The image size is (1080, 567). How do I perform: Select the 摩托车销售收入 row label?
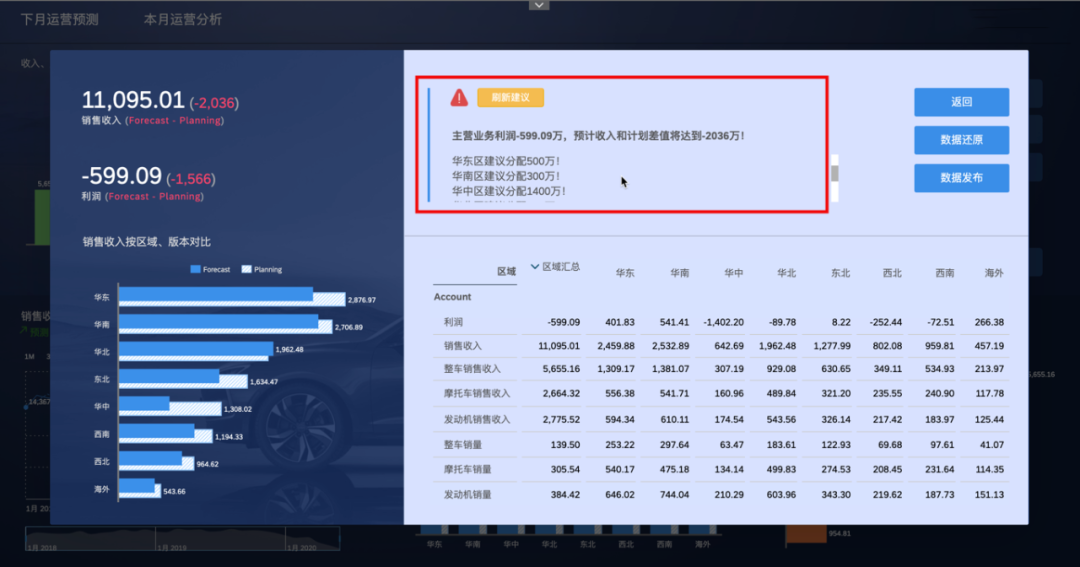point(477,393)
